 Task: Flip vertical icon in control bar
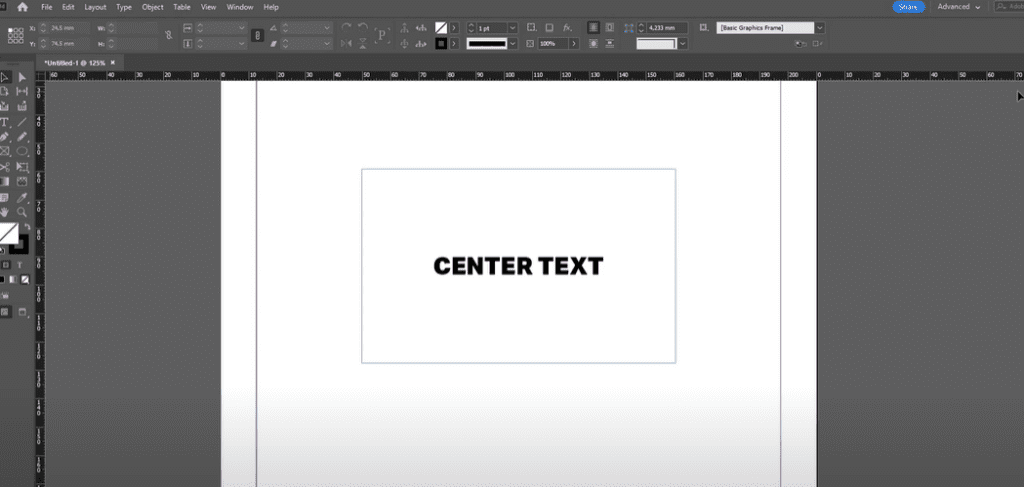362,43
